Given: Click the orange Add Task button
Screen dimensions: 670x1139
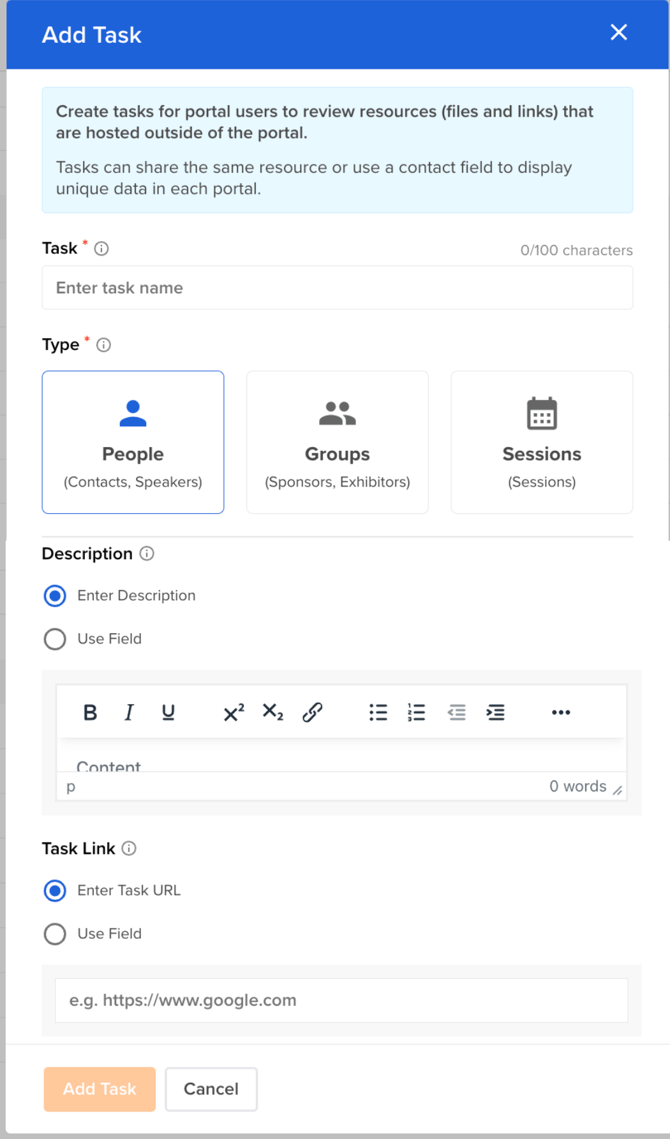Looking at the screenshot, I should pyautogui.click(x=99, y=1089).
